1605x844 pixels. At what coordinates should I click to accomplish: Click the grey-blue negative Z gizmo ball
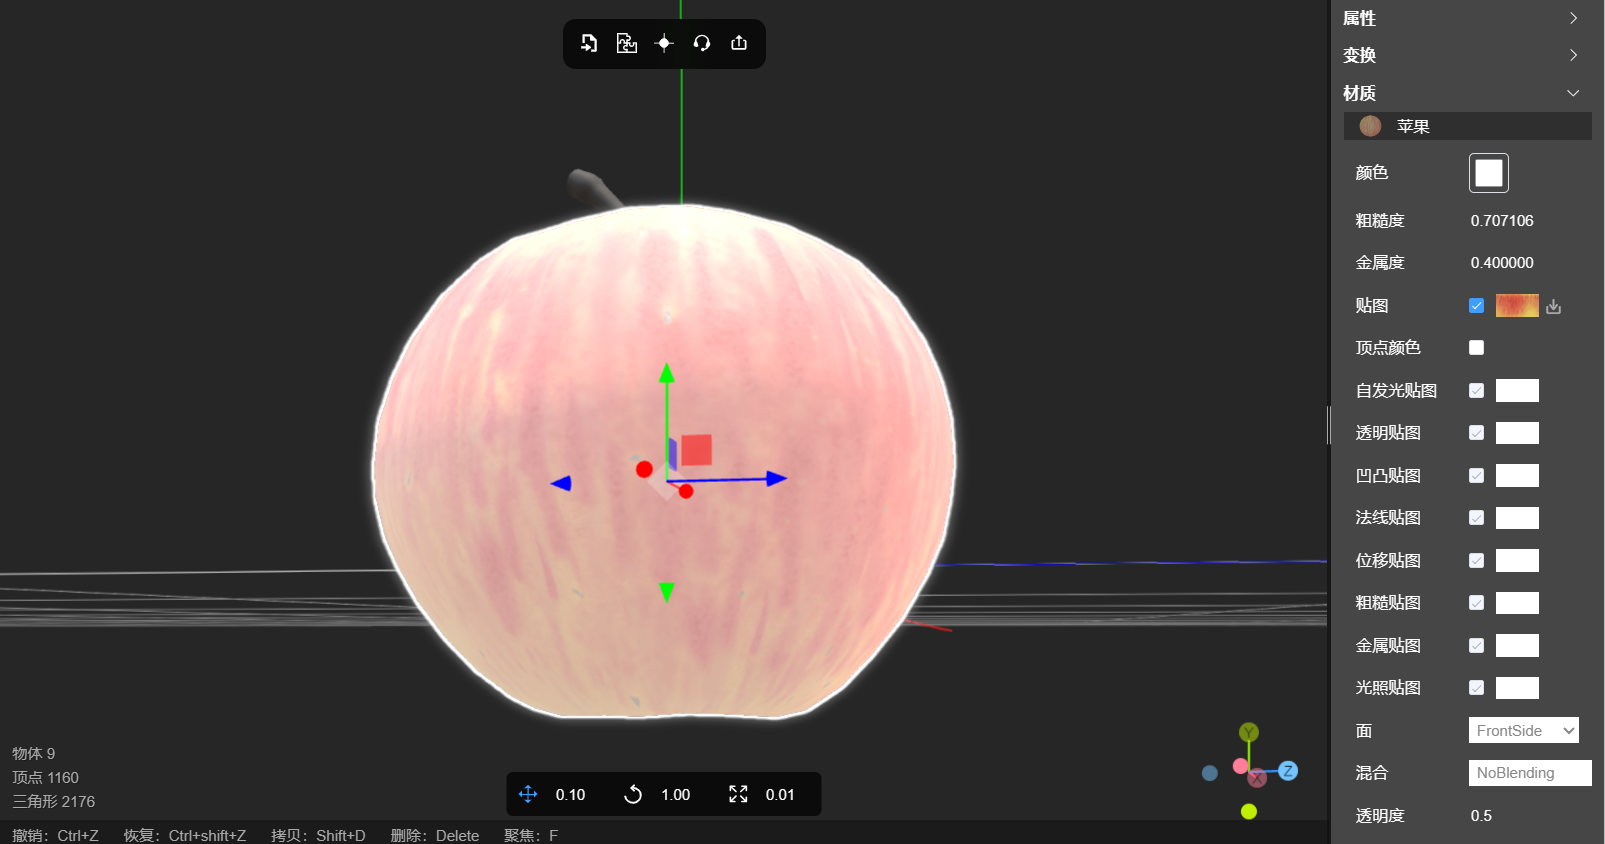[1210, 773]
